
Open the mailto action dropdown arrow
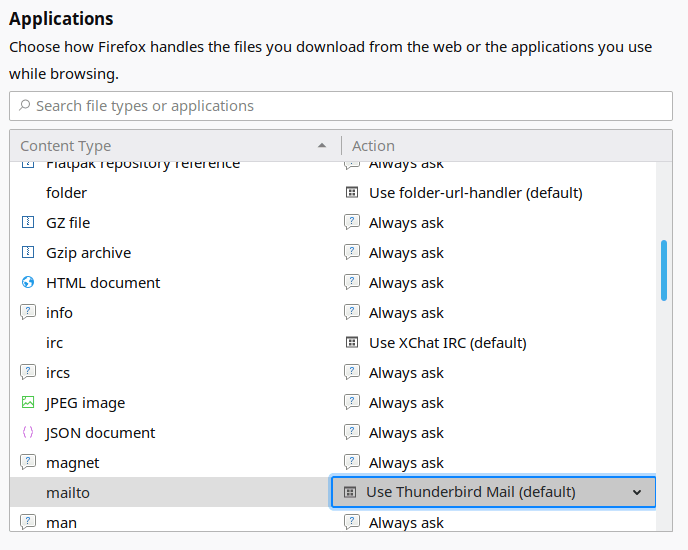[x=637, y=492]
